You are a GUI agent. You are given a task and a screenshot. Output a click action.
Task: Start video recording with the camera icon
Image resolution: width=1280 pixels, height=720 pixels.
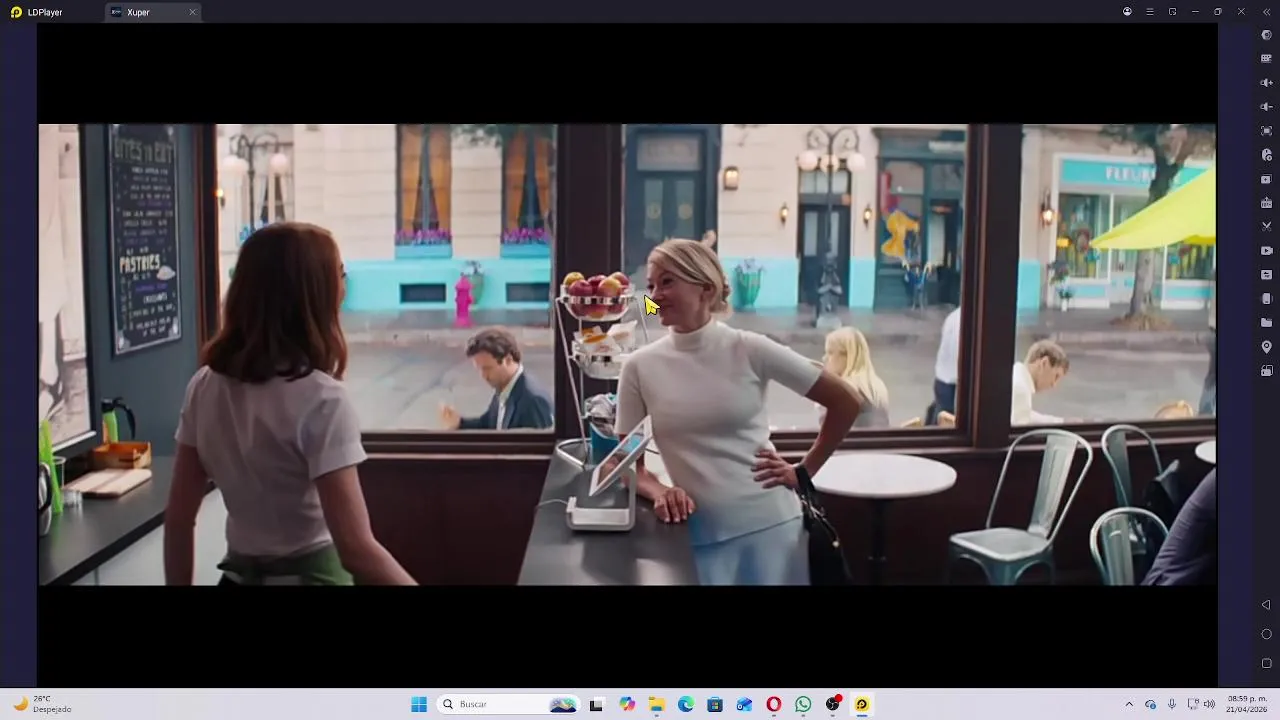click(1266, 251)
